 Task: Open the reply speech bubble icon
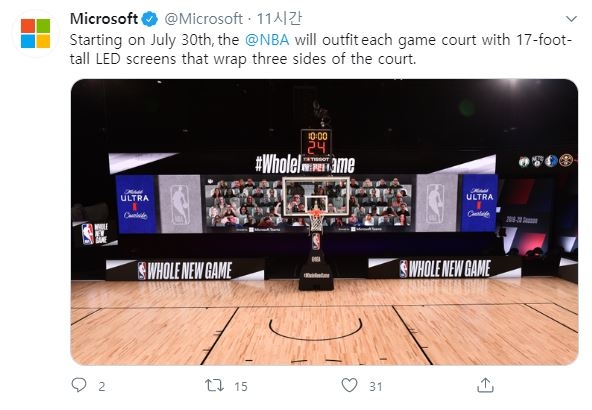pyautogui.click(x=79, y=385)
